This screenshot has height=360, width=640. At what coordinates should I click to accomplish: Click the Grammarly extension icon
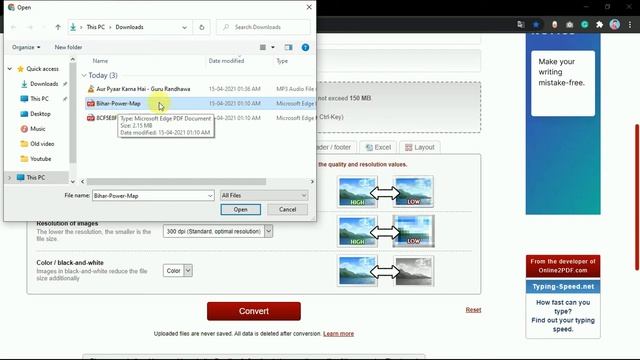[584, 24]
